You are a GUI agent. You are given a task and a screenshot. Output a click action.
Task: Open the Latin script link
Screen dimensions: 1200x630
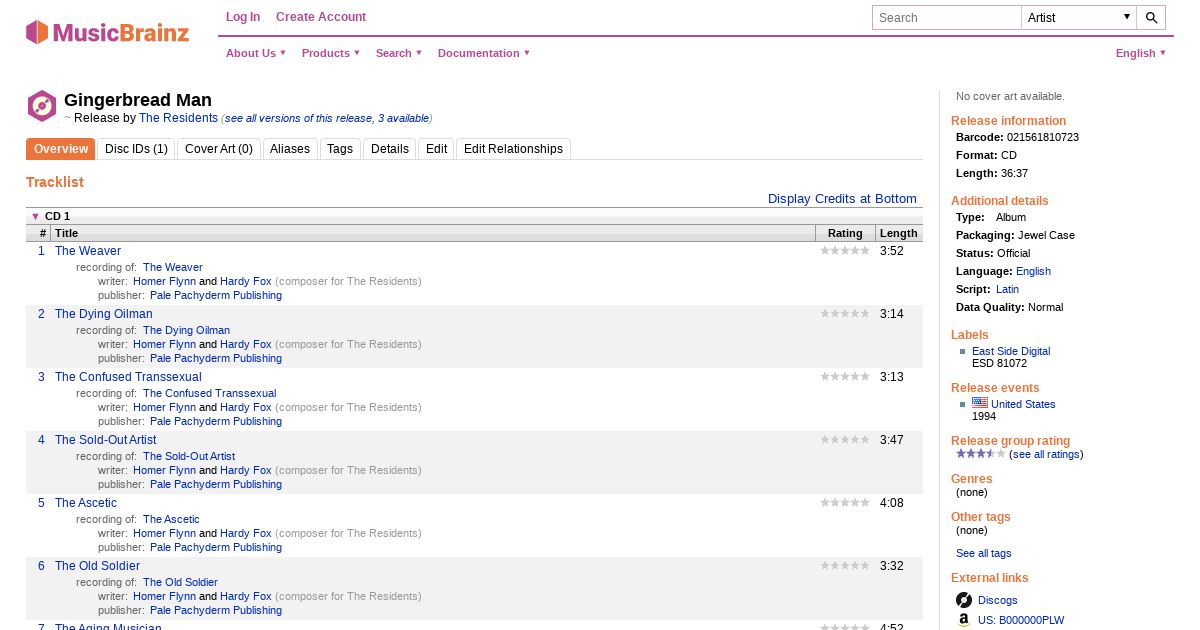[x=1008, y=289]
